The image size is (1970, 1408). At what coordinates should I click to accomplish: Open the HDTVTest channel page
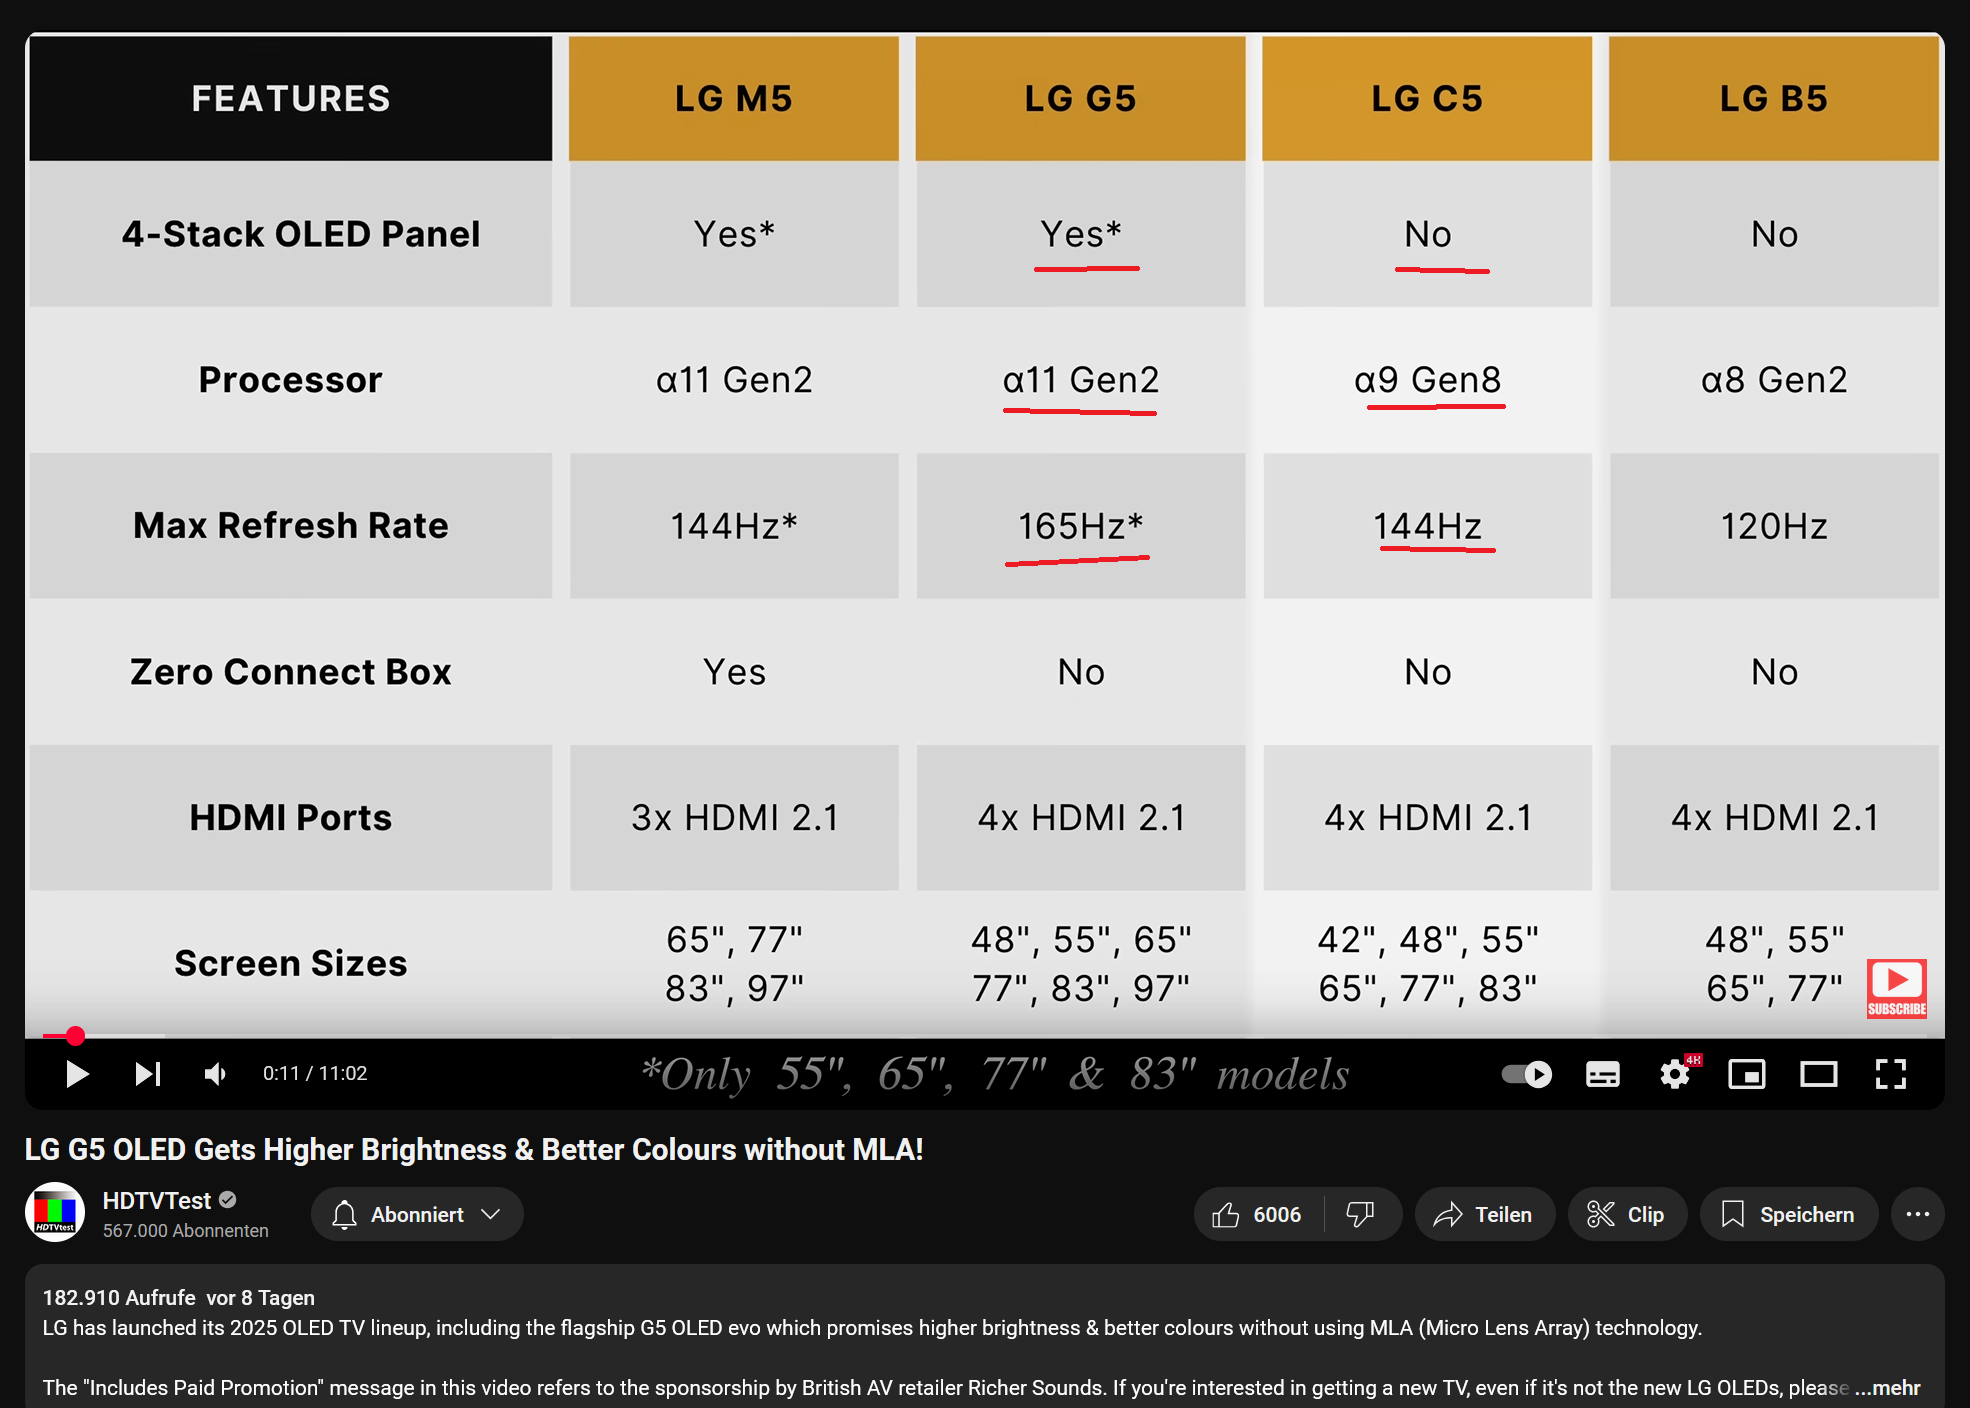[x=156, y=1200]
